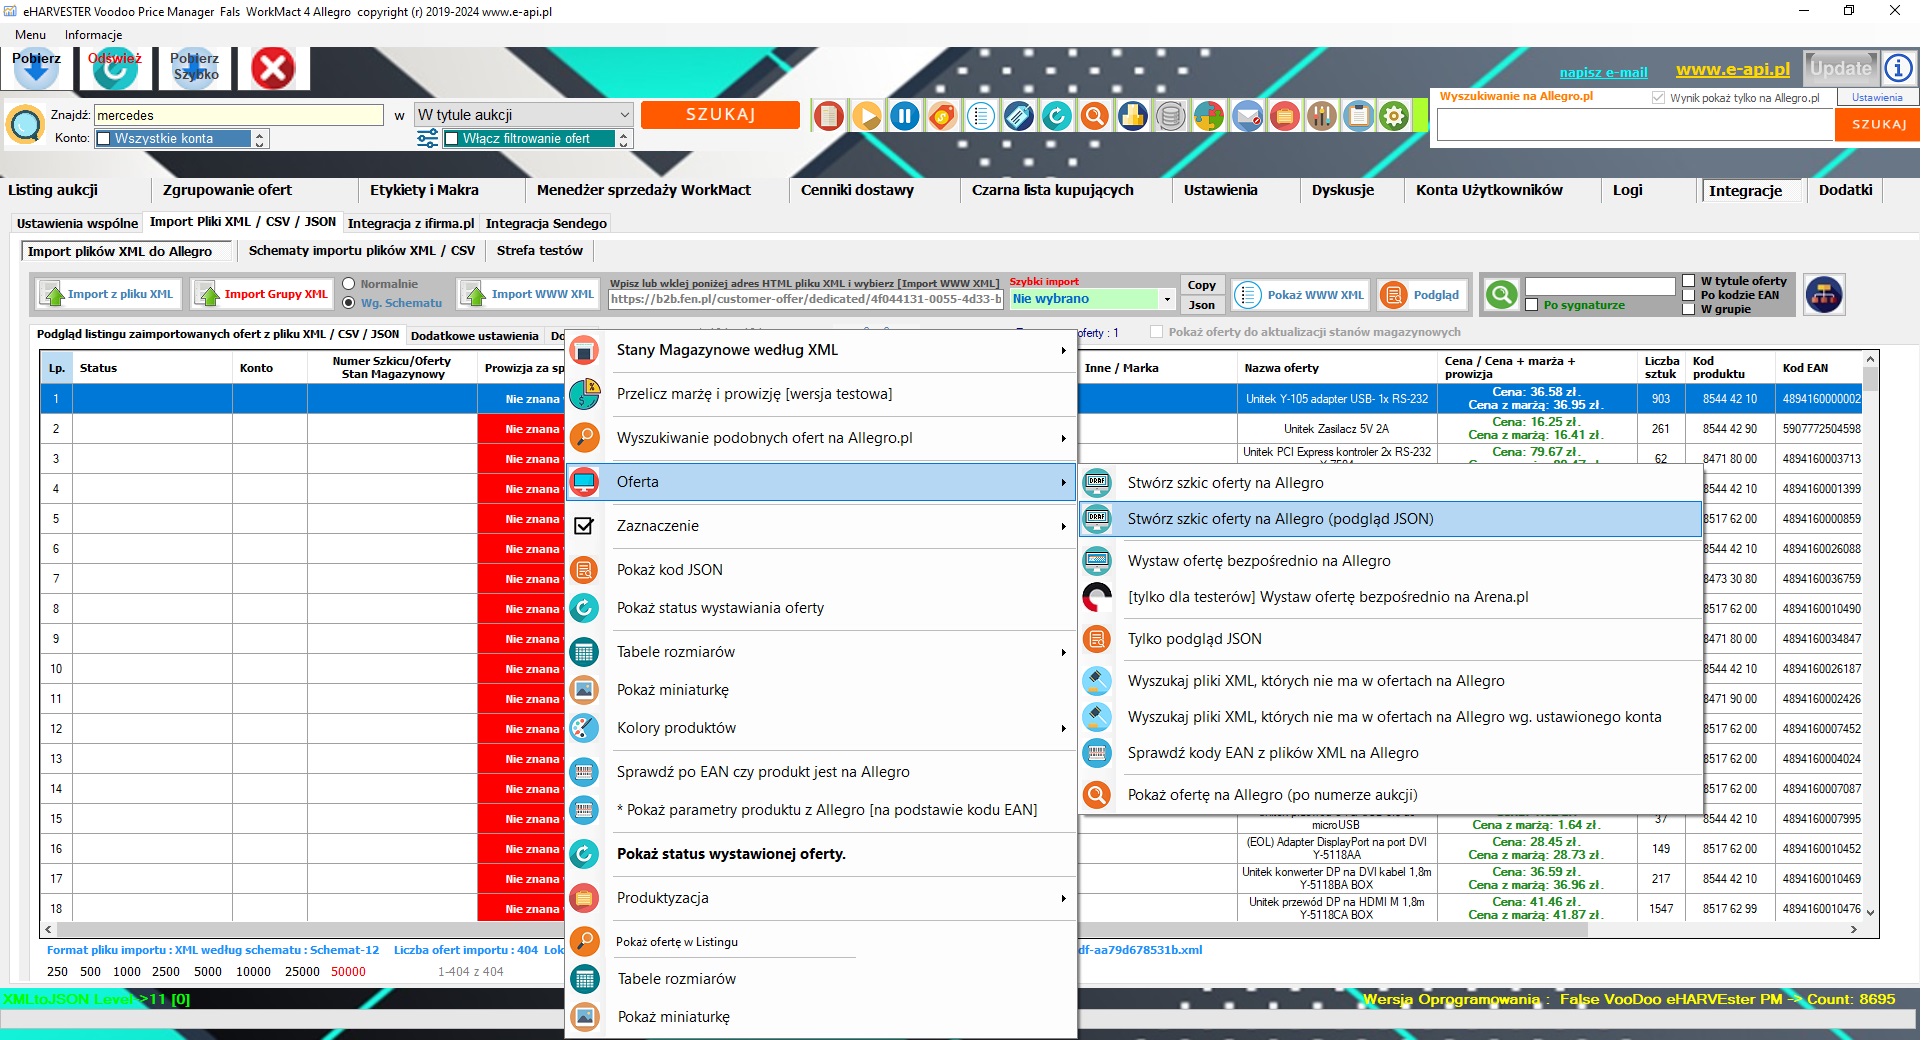Click the clipboard toolbar icon
The width and height of the screenshot is (1926, 1040).
(x=1358, y=116)
